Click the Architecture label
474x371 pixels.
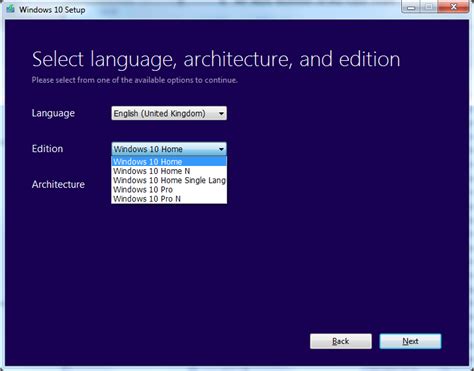click(58, 184)
